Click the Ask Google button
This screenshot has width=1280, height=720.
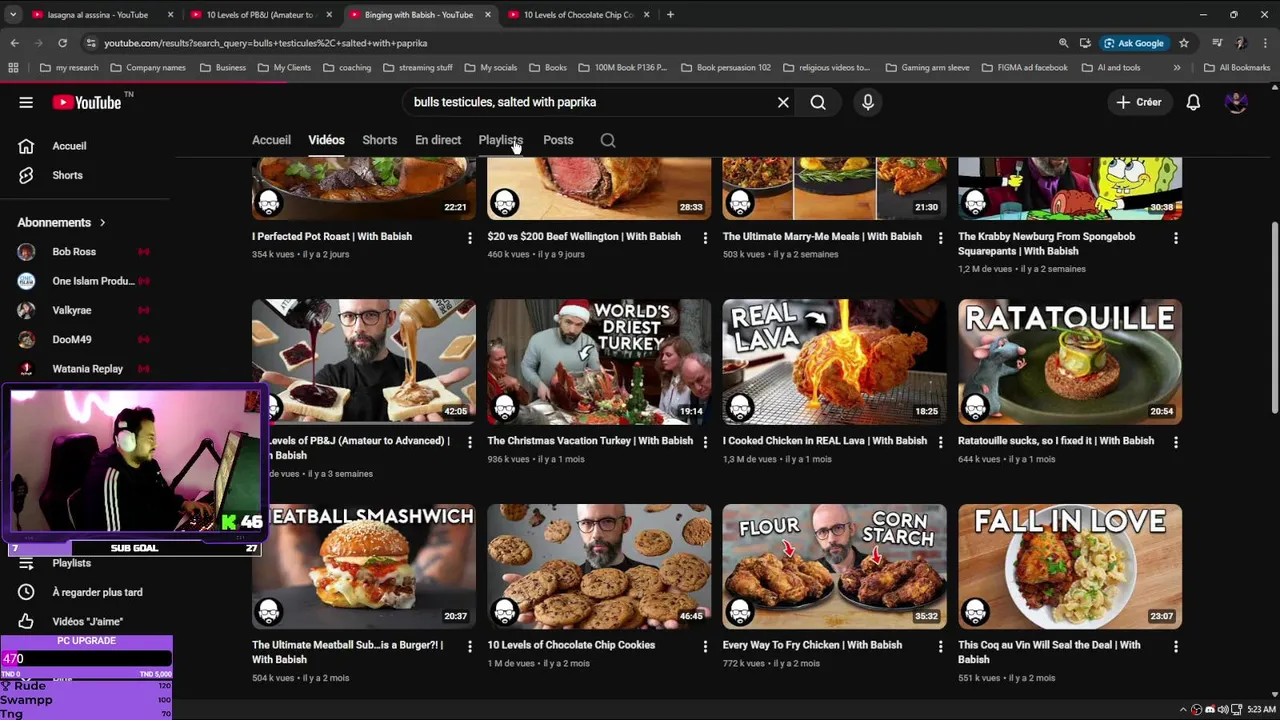tap(1134, 43)
